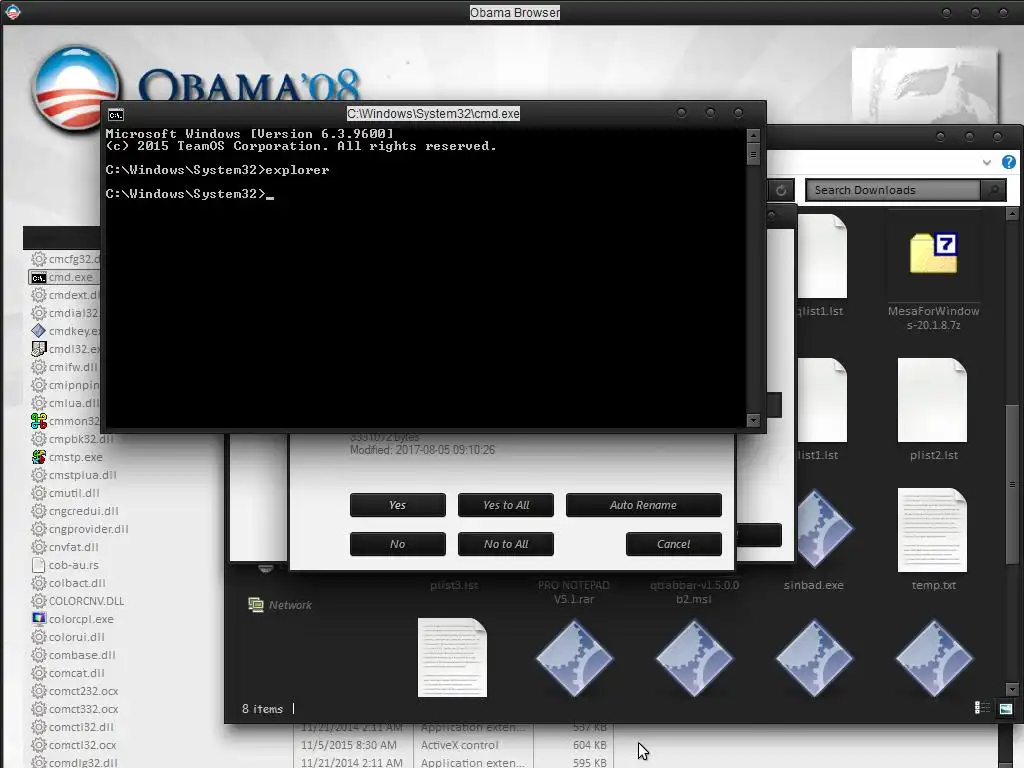The image size is (1024, 768).
Task: Select the combase.dll row
Action: coord(73,655)
